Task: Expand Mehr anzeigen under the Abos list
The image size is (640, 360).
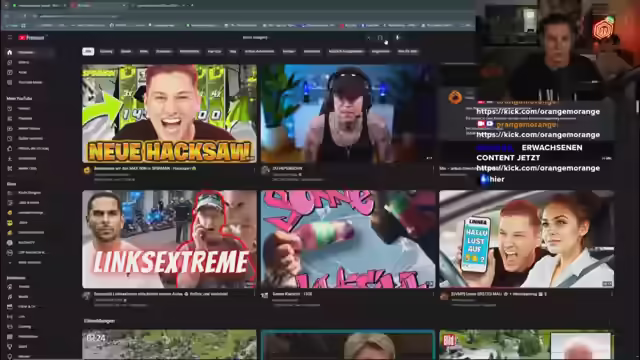Action: [x=28, y=262]
